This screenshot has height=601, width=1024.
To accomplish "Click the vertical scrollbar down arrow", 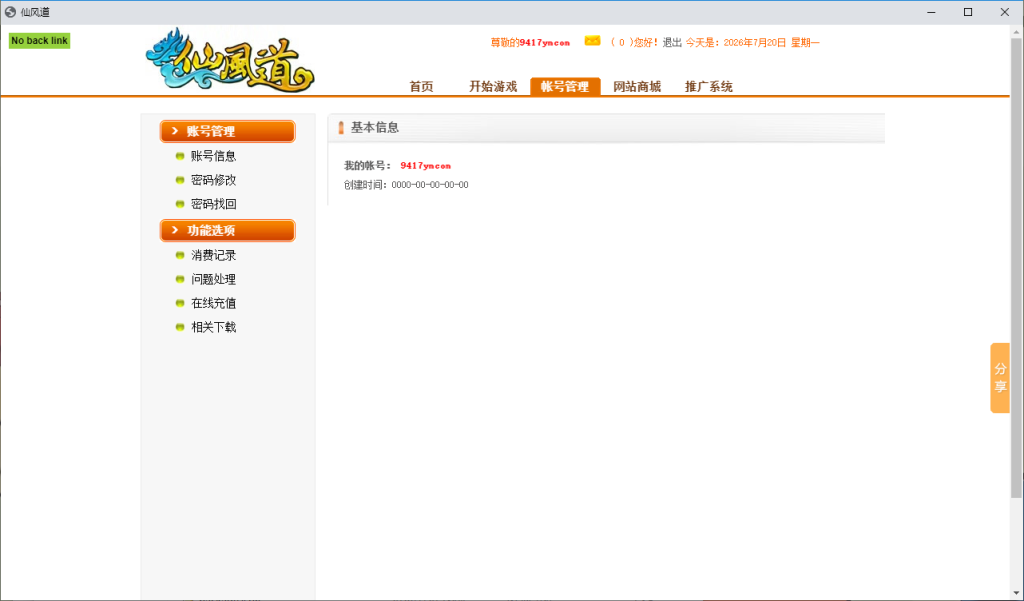I will (x=1016, y=593).
